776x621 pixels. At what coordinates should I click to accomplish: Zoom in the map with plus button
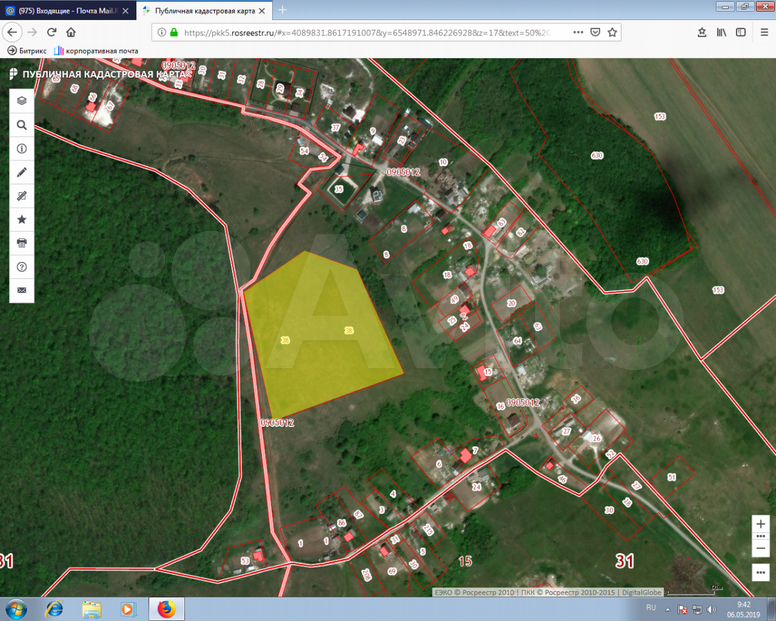click(x=760, y=523)
